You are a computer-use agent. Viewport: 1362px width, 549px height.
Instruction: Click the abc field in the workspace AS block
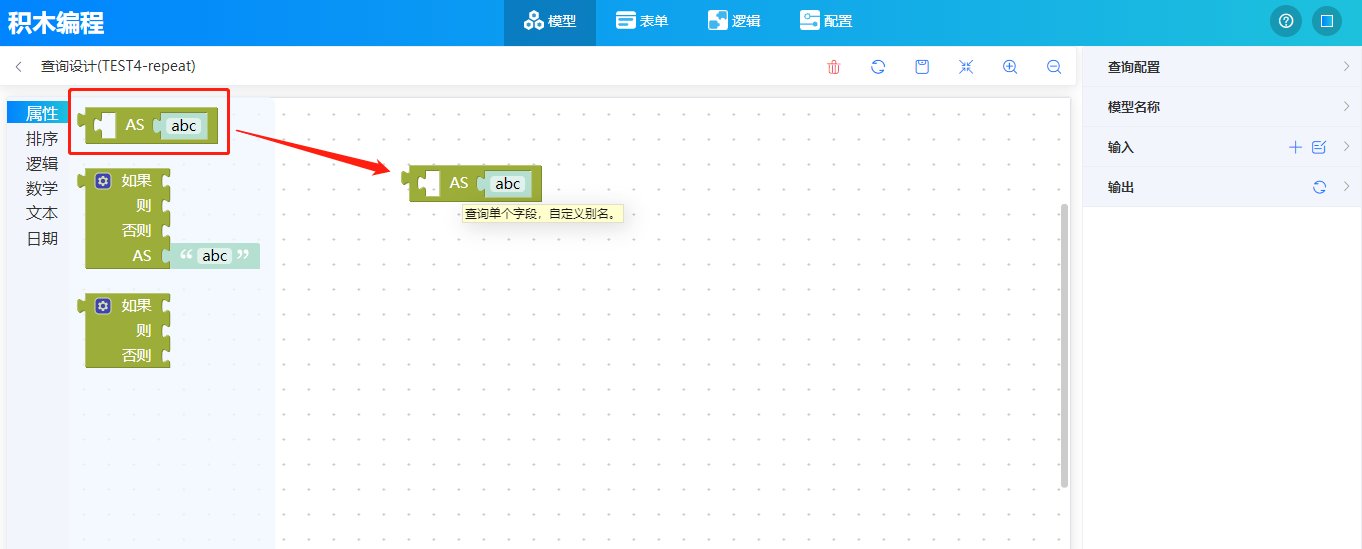point(508,184)
